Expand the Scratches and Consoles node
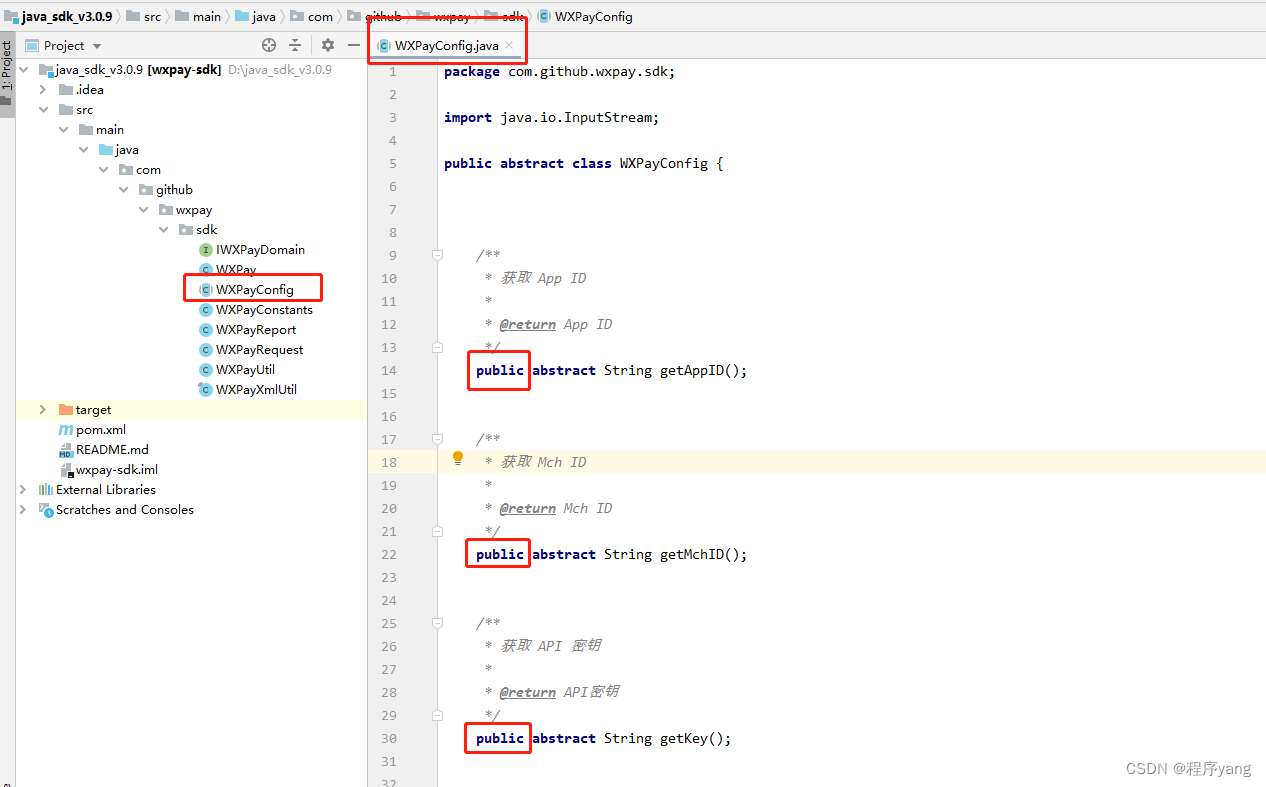 (22, 509)
